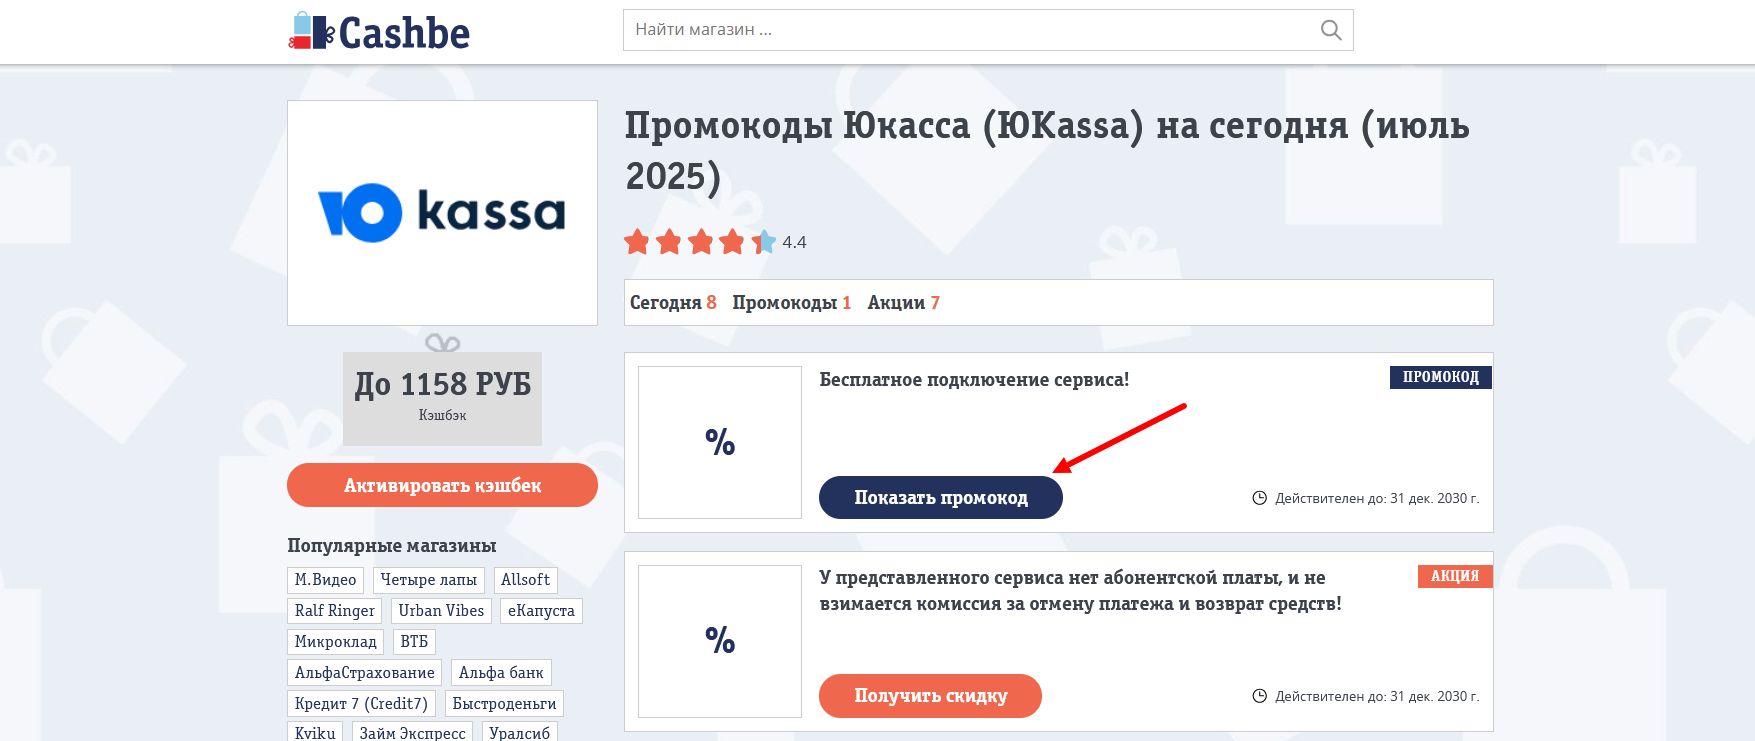Click the ЮKassa store logo image
The height and width of the screenshot is (741, 1755).
pyautogui.click(x=442, y=213)
